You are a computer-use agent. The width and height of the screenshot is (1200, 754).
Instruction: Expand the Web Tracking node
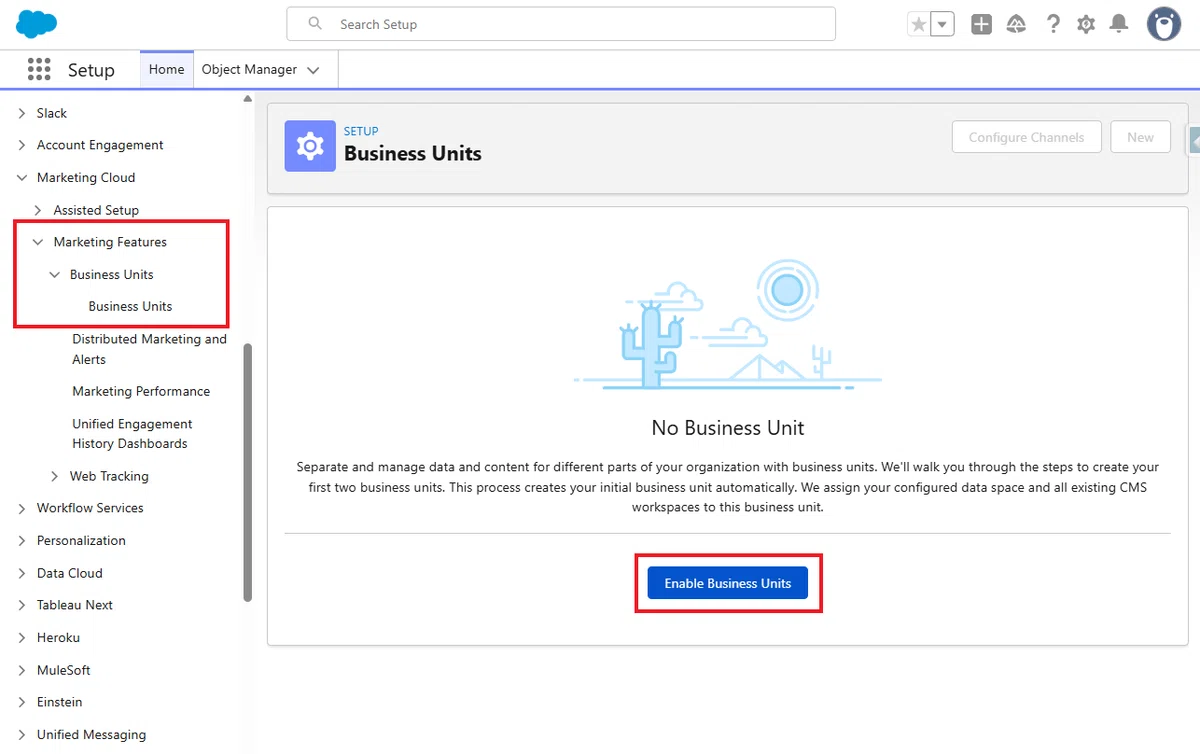55,476
